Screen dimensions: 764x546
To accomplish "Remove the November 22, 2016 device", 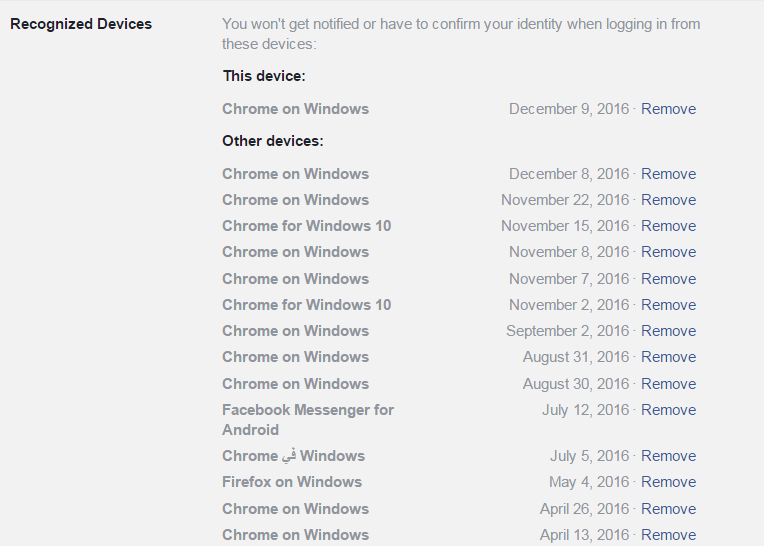I will (x=668, y=200).
